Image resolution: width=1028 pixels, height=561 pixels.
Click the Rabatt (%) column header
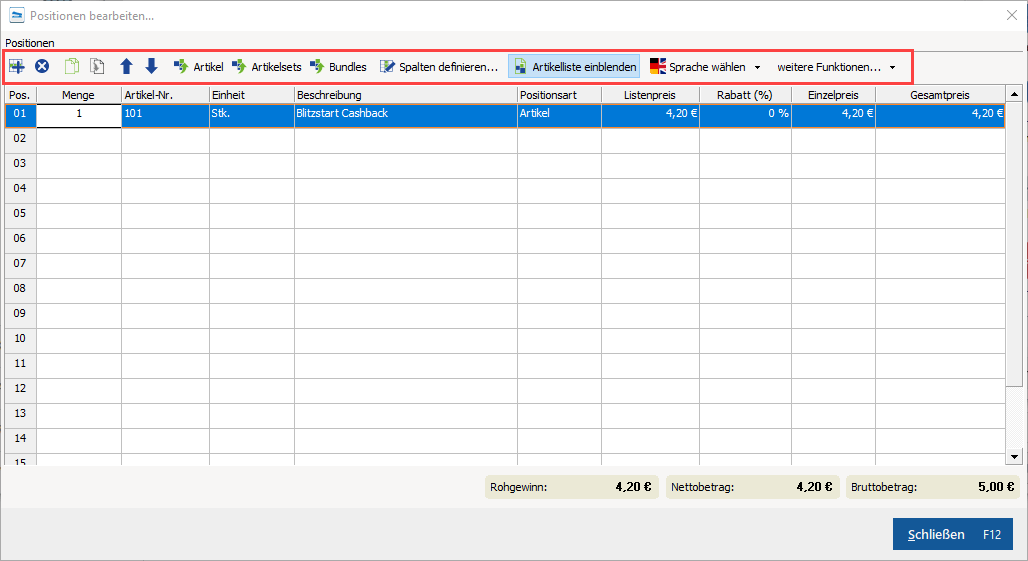745,95
